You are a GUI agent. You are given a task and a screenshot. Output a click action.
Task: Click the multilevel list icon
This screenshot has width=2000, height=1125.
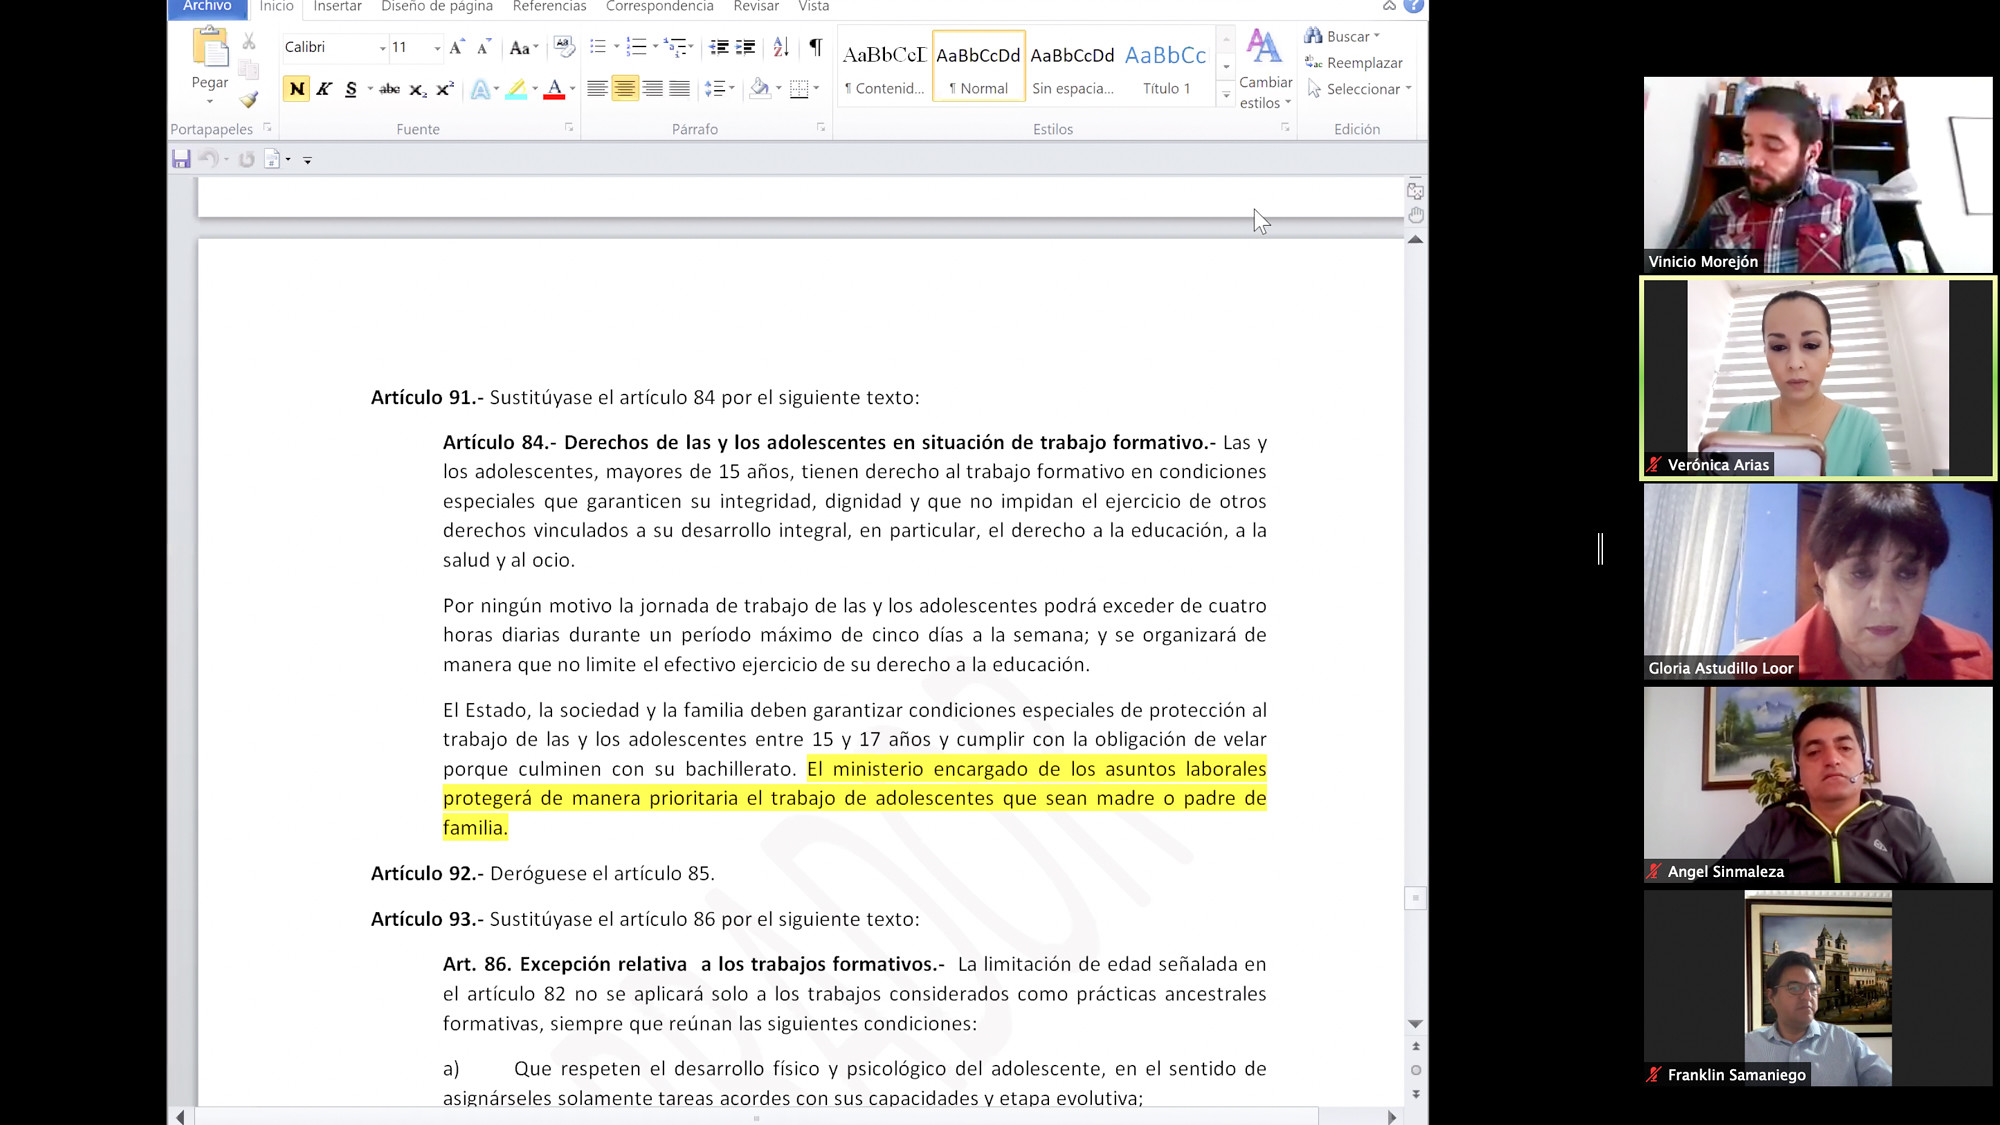click(675, 47)
